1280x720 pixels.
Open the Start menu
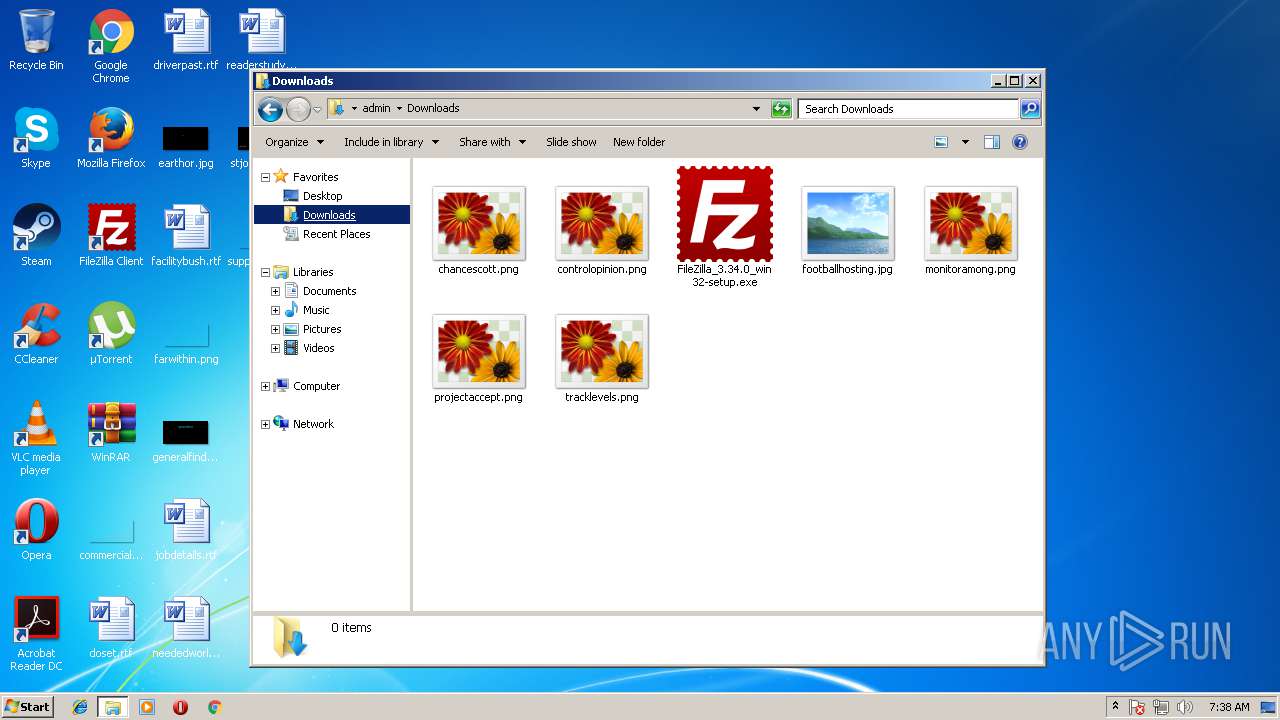(27, 707)
